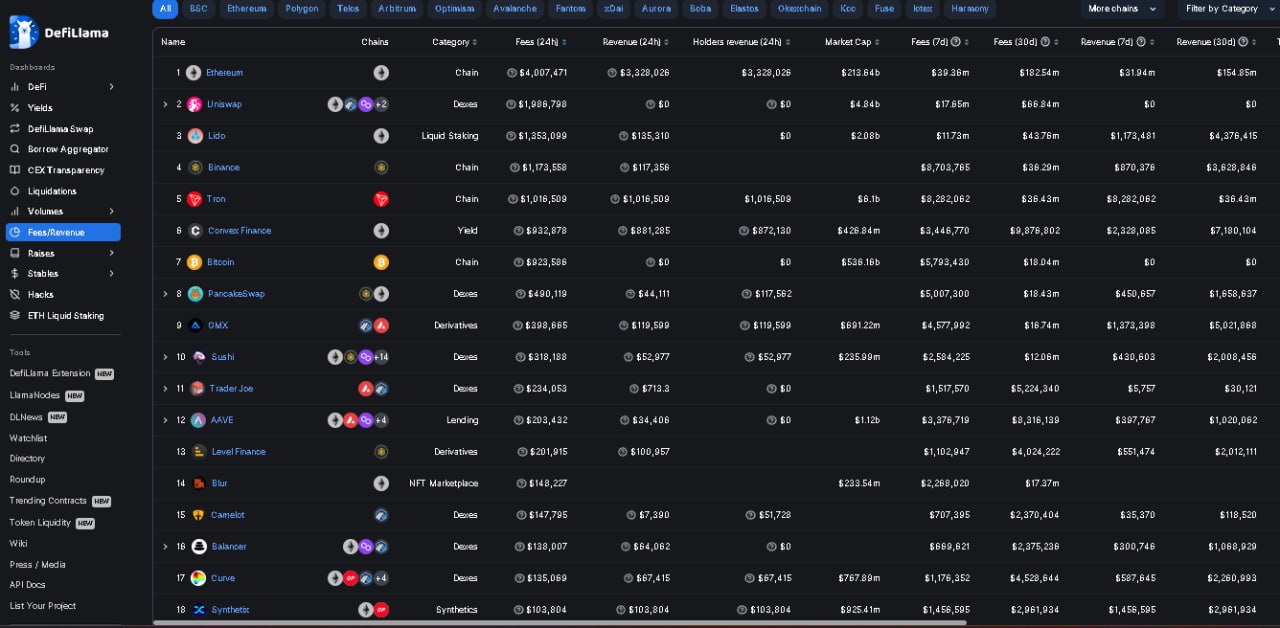
Task: Select the Optimism chain tab
Action: tap(455, 9)
